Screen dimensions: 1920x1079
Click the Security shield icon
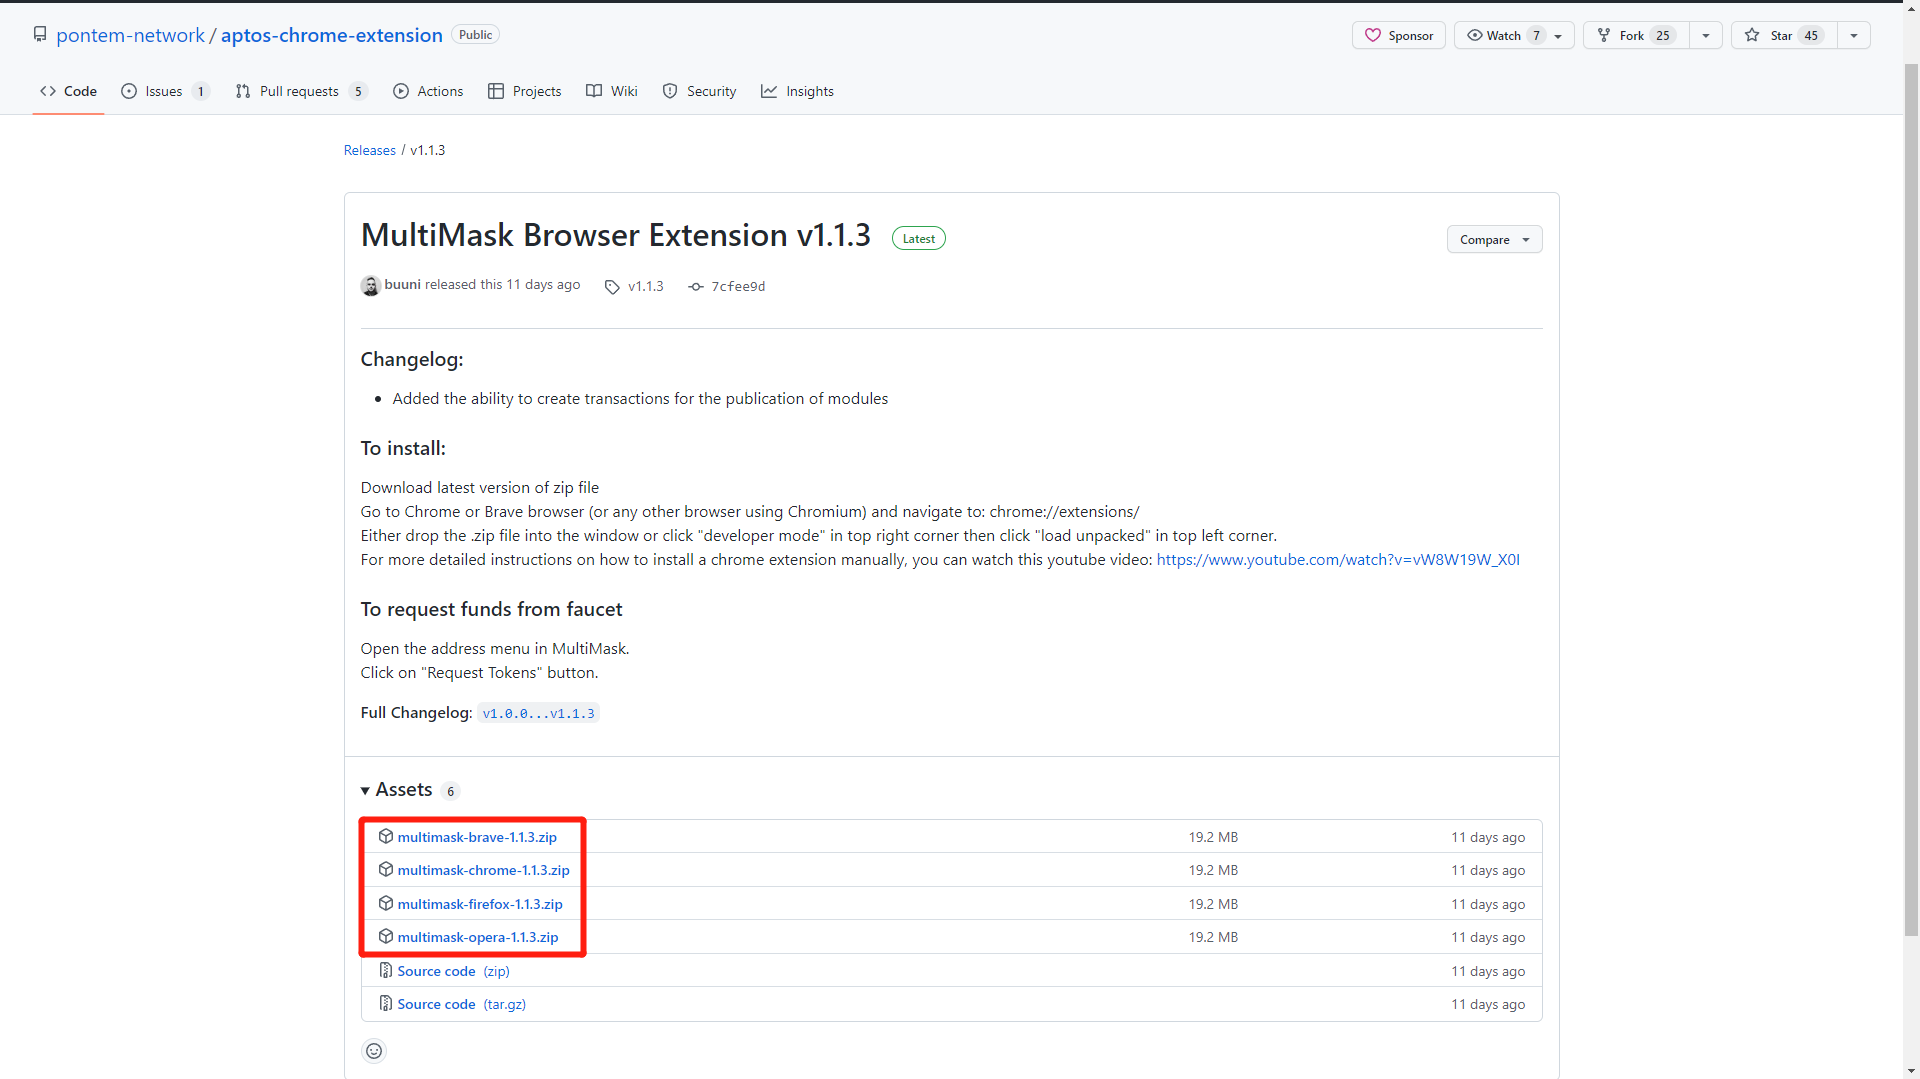click(x=670, y=91)
